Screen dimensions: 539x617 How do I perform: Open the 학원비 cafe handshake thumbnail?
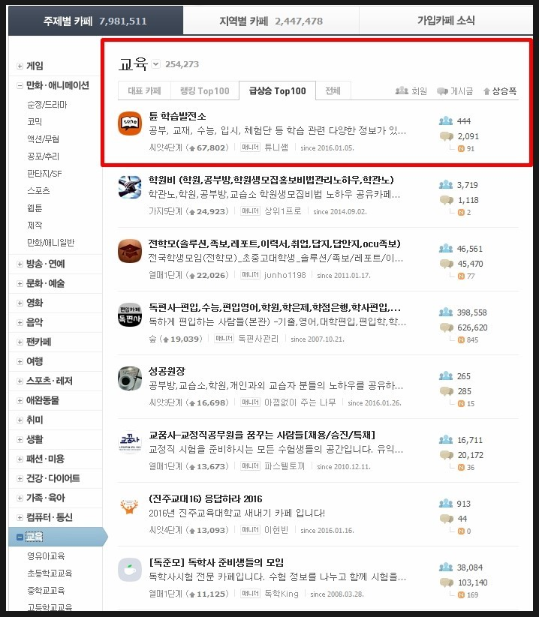[x=130, y=187]
